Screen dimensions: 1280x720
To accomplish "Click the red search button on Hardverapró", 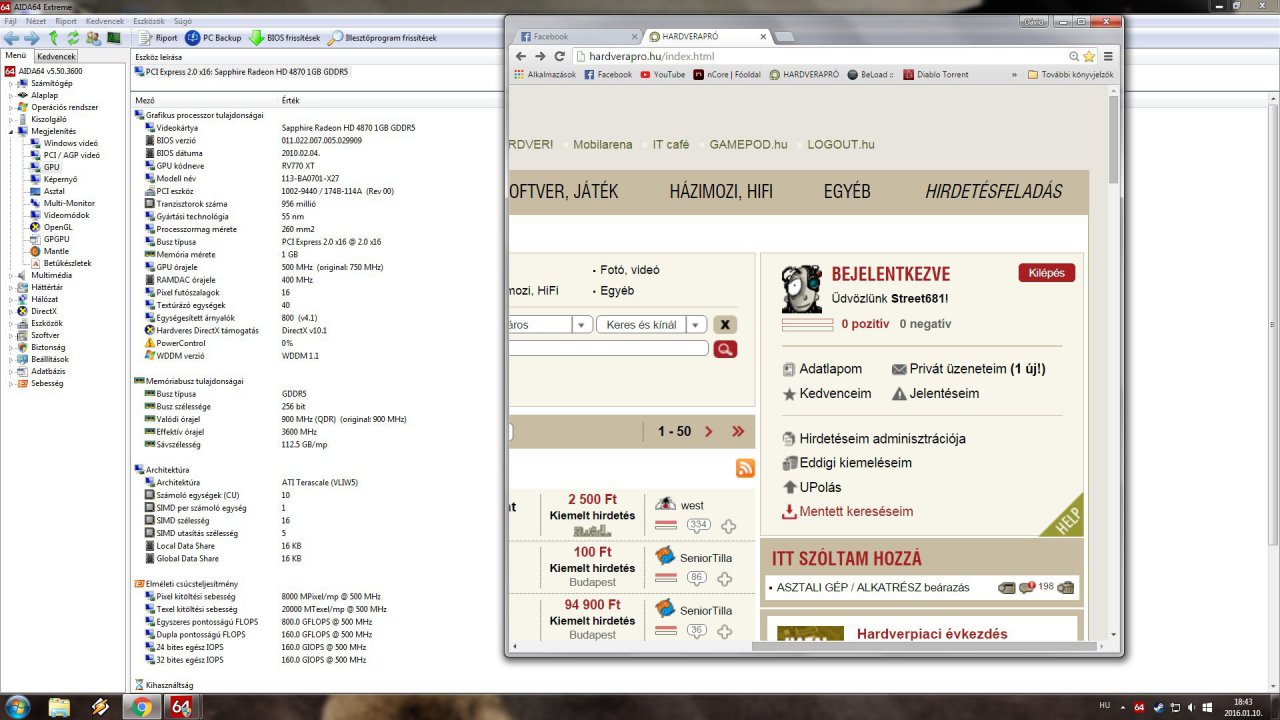I will click(x=725, y=349).
